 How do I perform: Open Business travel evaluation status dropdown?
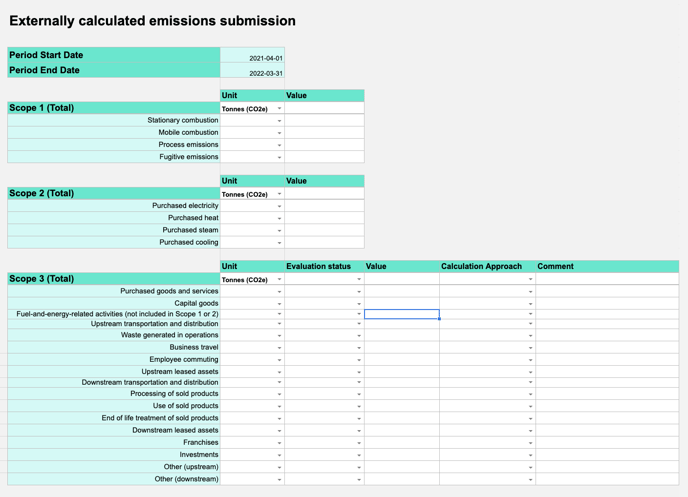(x=359, y=348)
